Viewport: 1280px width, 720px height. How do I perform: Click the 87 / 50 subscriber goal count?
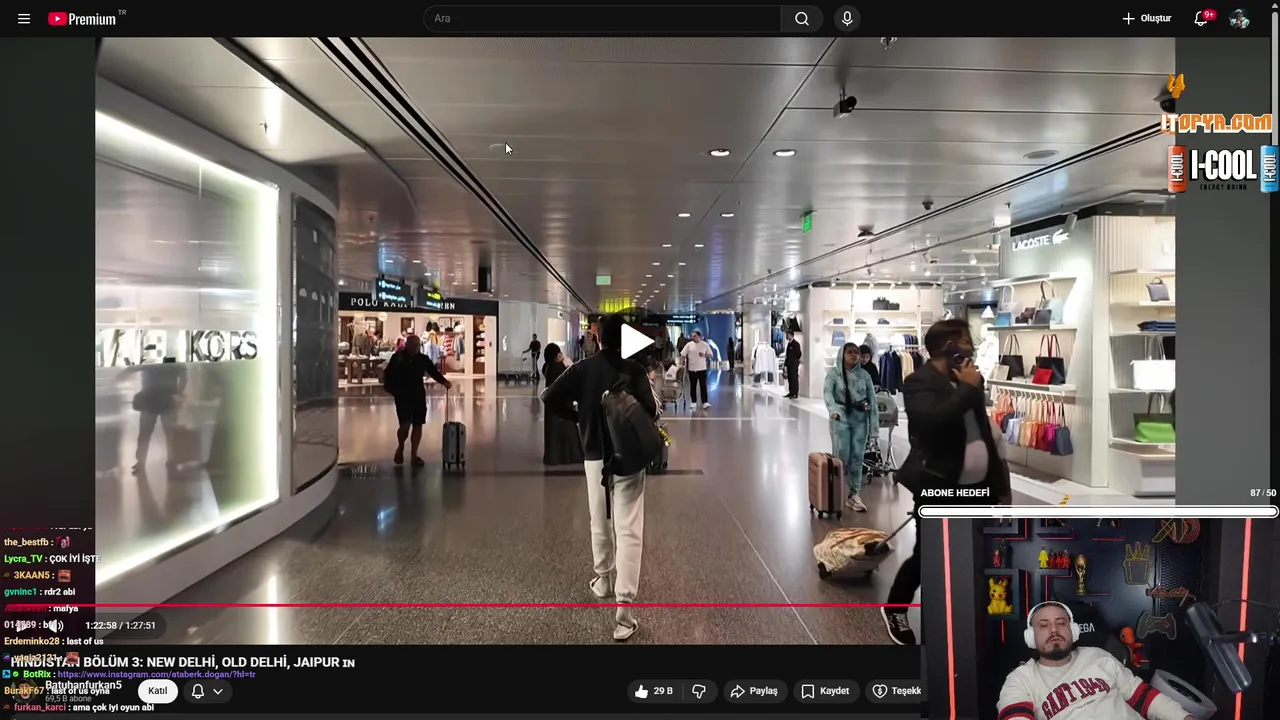point(1263,493)
